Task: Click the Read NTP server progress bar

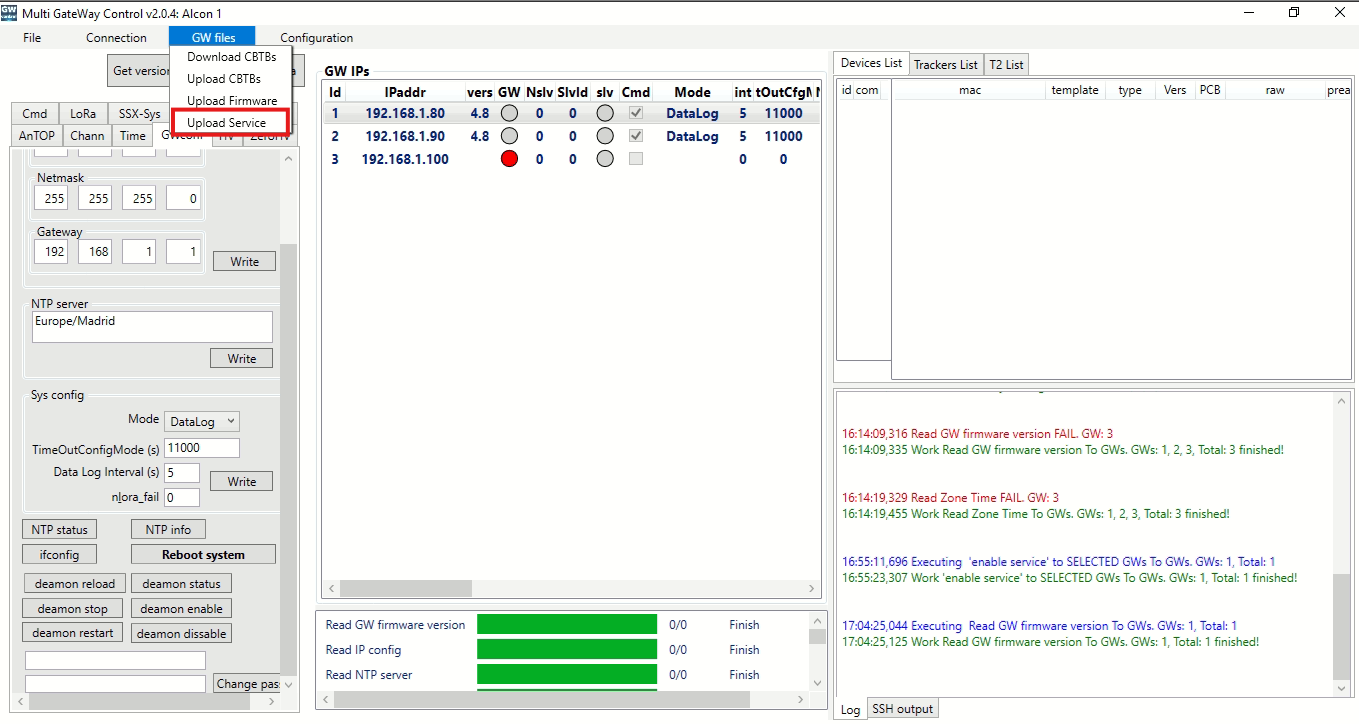Action: (567, 675)
